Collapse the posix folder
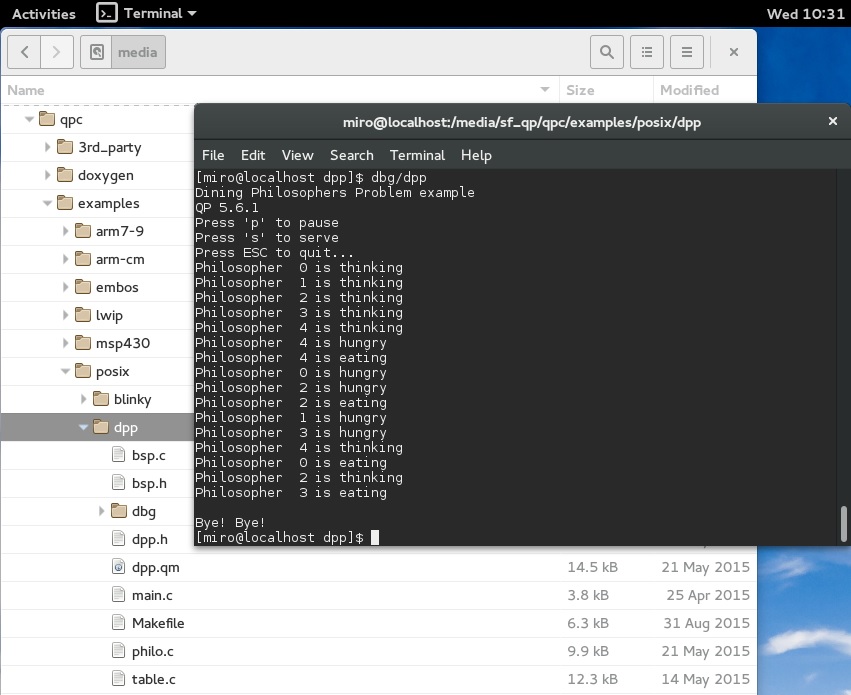This screenshot has height=695, width=851. coord(65,371)
